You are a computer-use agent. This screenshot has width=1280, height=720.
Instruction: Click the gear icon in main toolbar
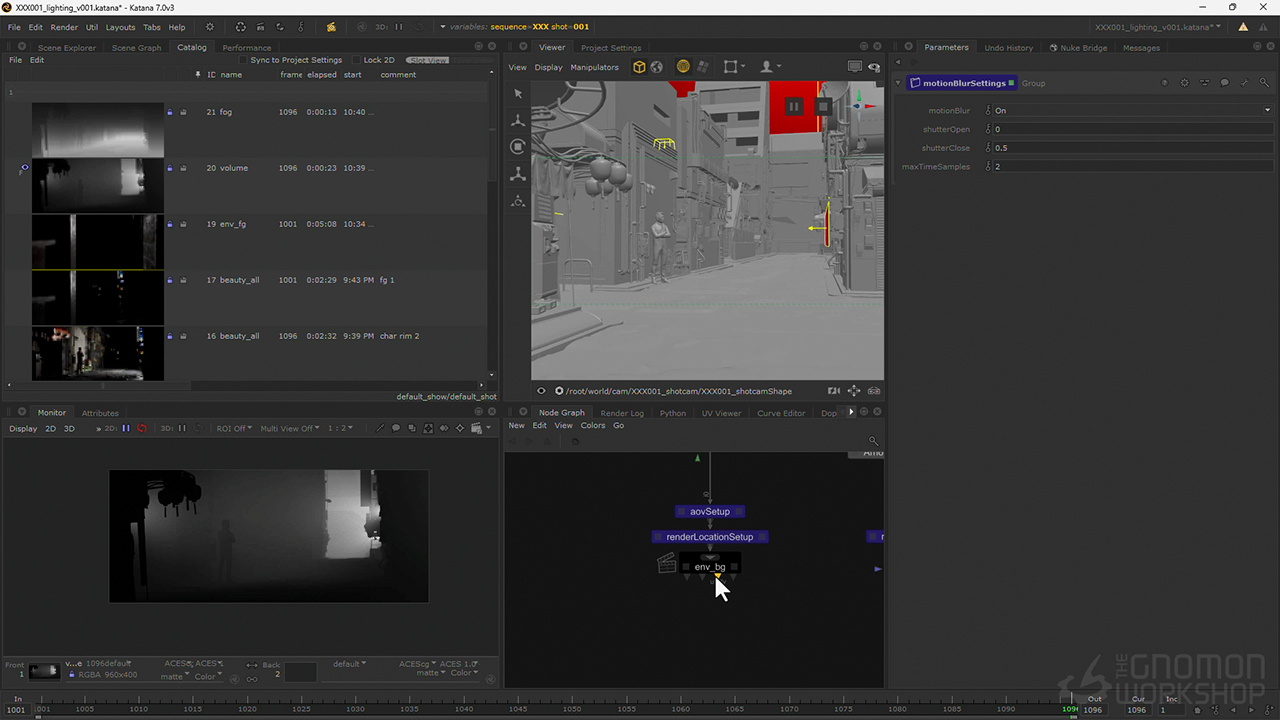(x=209, y=27)
